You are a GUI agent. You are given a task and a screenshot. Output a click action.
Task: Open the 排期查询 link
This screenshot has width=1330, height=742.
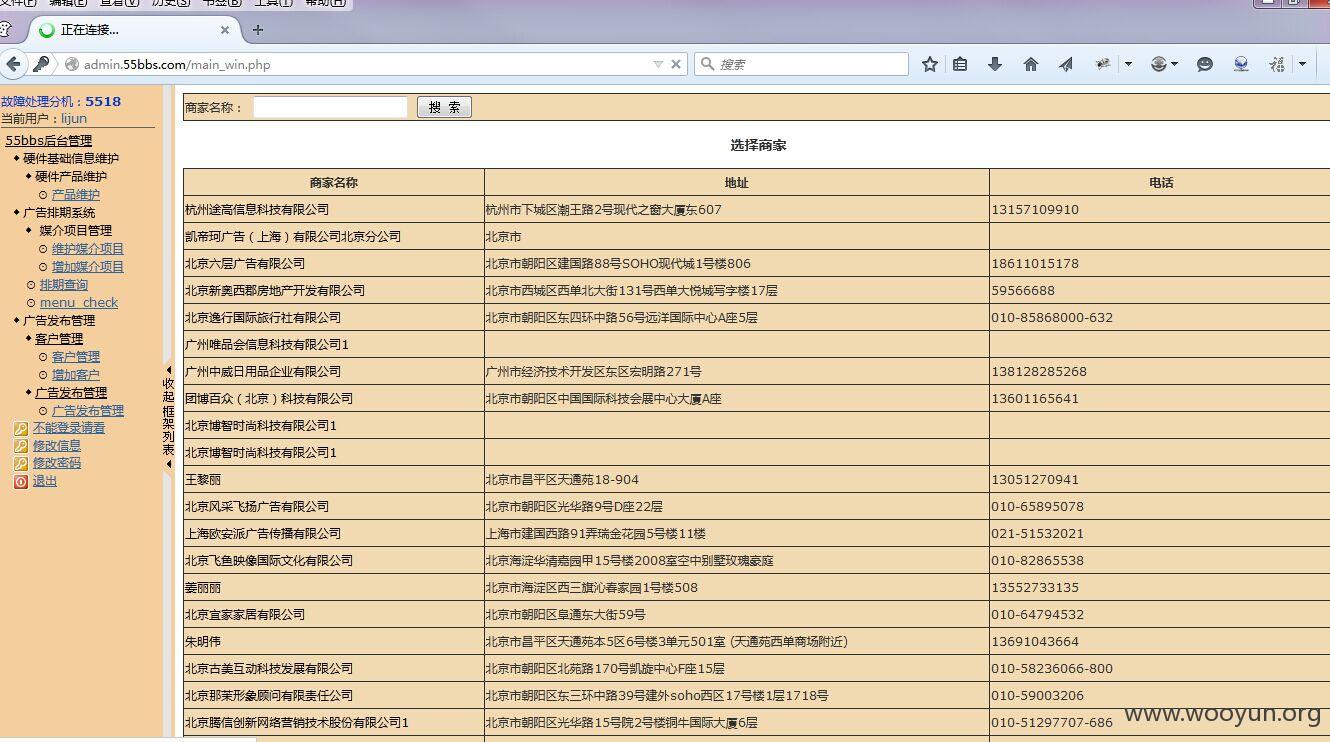(x=64, y=285)
